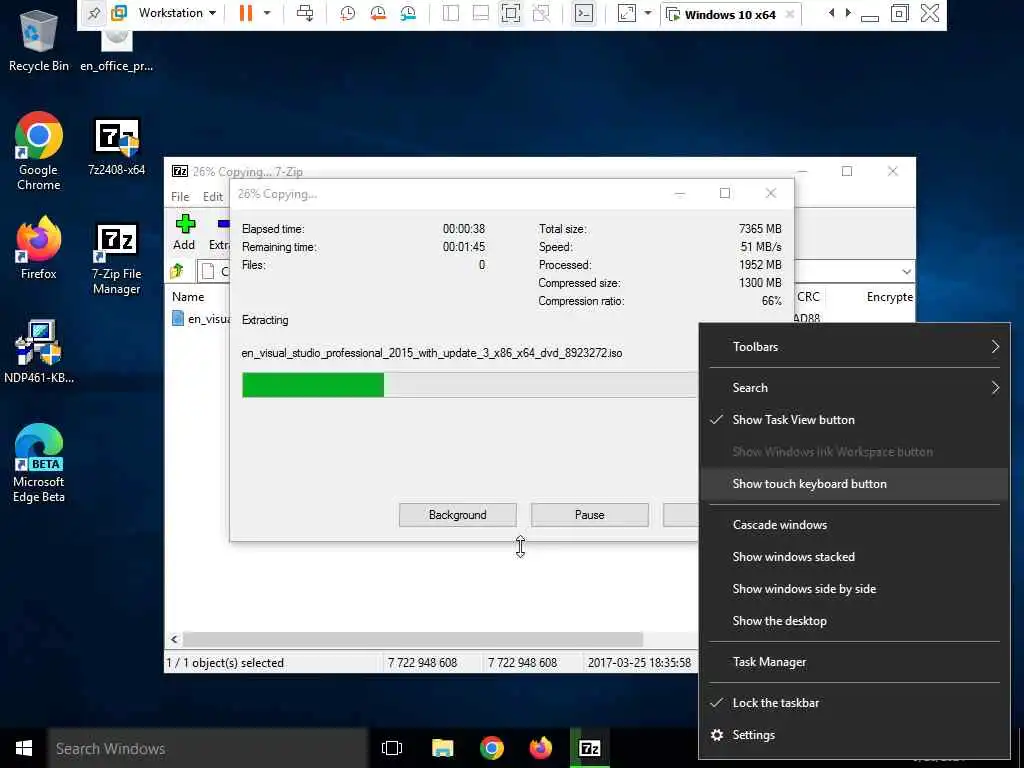
Task: Click the left scroll arrow in 7-Zip
Action: click(174, 639)
